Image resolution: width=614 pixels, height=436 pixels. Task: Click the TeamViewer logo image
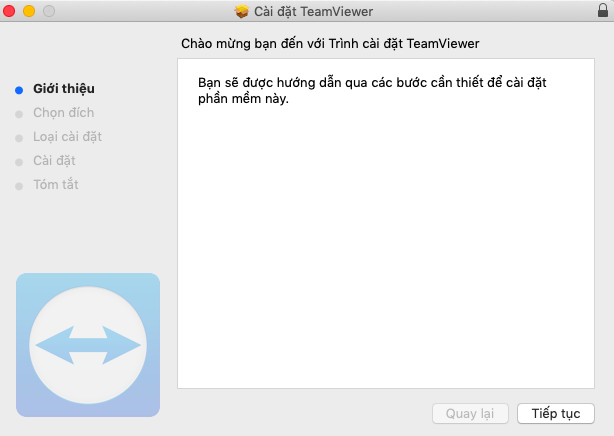[88, 345]
